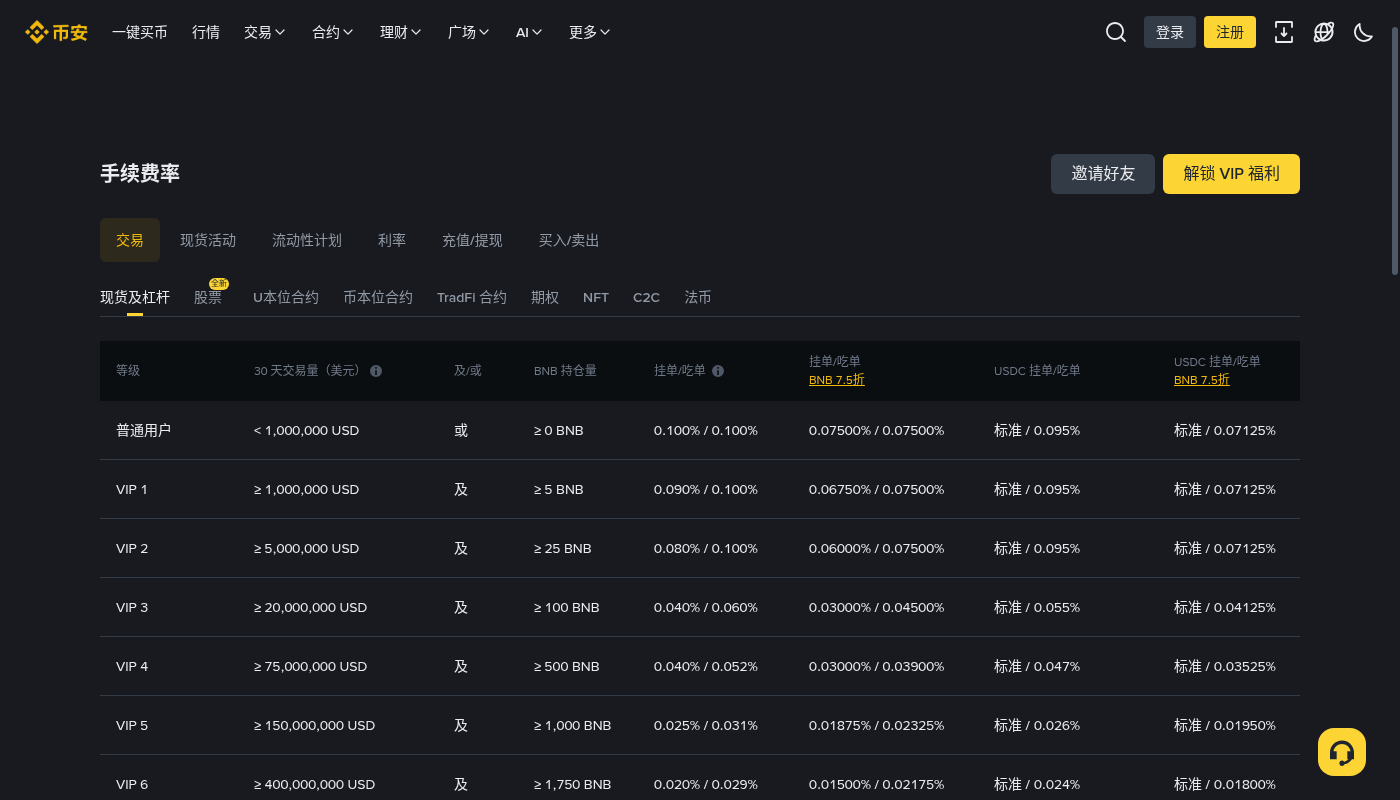
Task: Click the yellow 注册 button
Action: click(x=1230, y=32)
